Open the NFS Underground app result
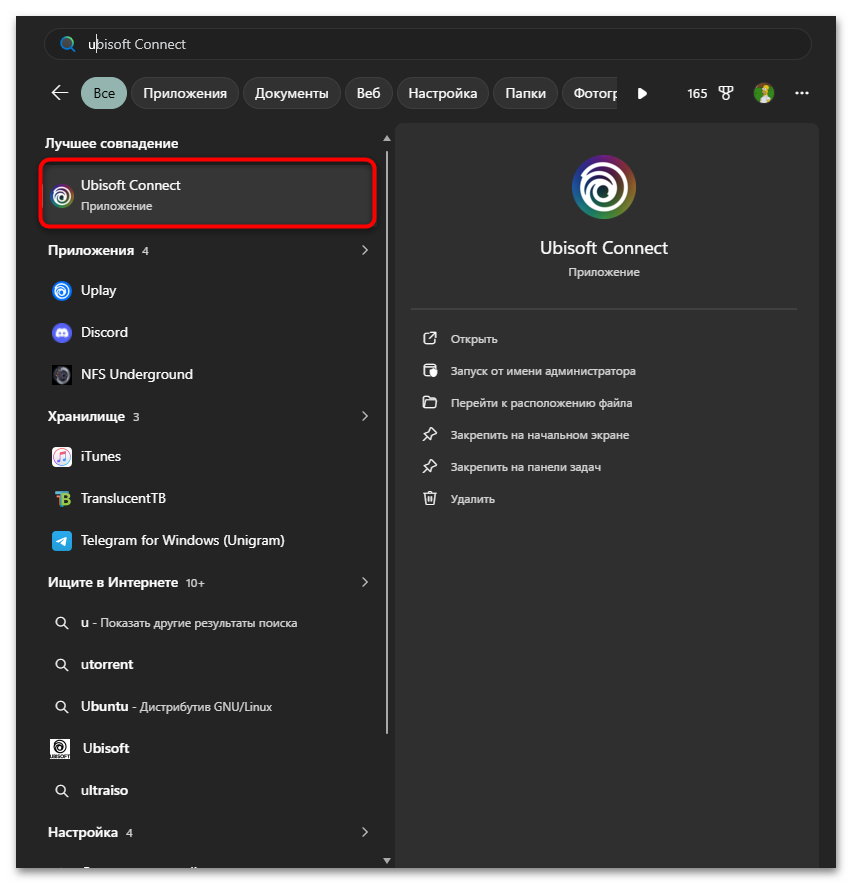This screenshot has width=852, height=884. point(208,374)
